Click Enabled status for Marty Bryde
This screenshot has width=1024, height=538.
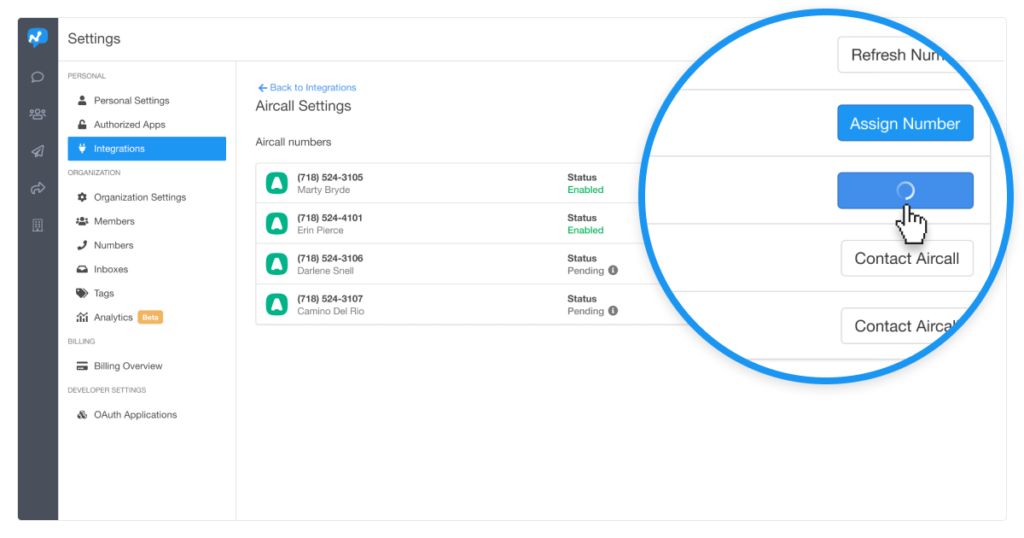pos(585,190)
